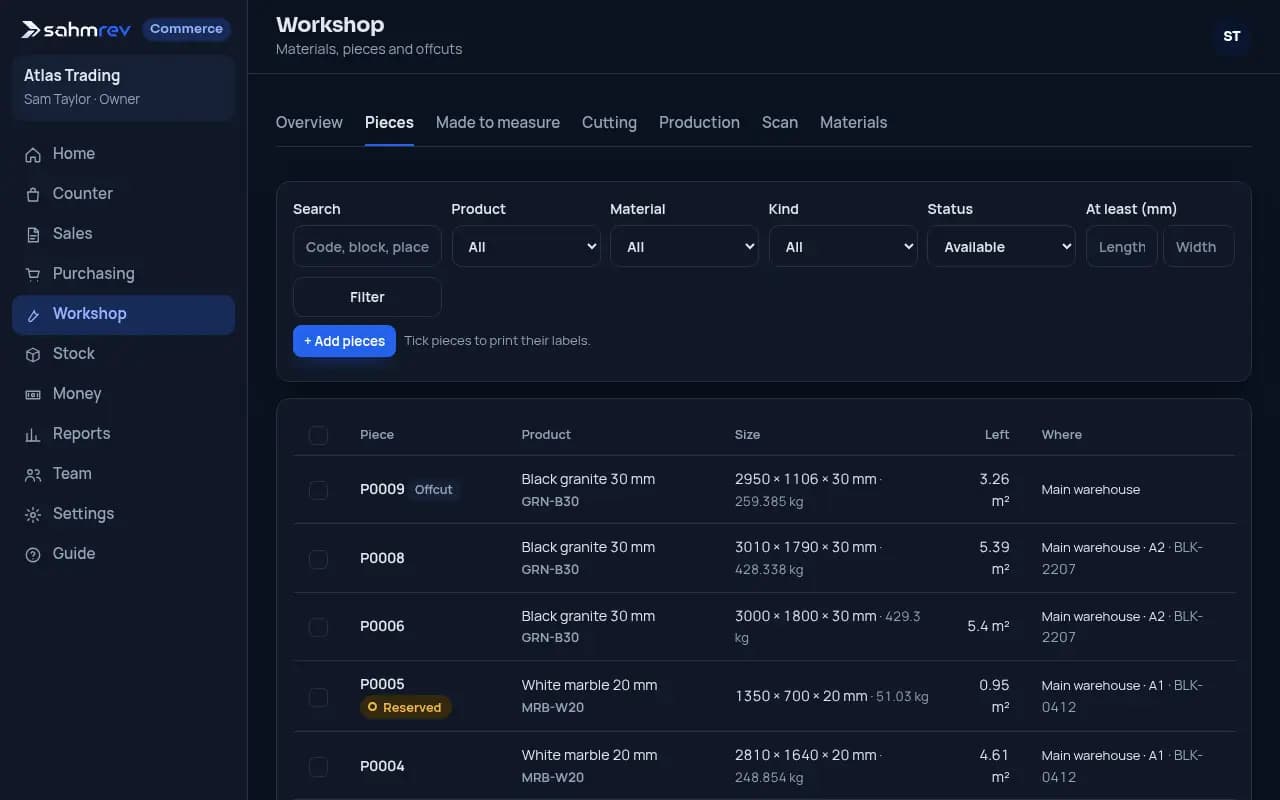
Task: Click the Guide help icon in sidebar
Action: (x=33, y=554)
